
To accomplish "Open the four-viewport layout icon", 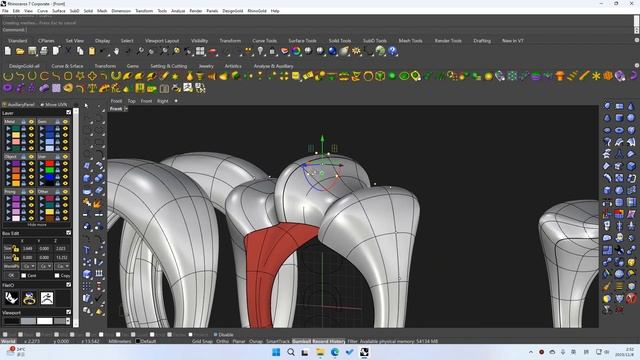I will pyautogui.click(x=200, y=51).
